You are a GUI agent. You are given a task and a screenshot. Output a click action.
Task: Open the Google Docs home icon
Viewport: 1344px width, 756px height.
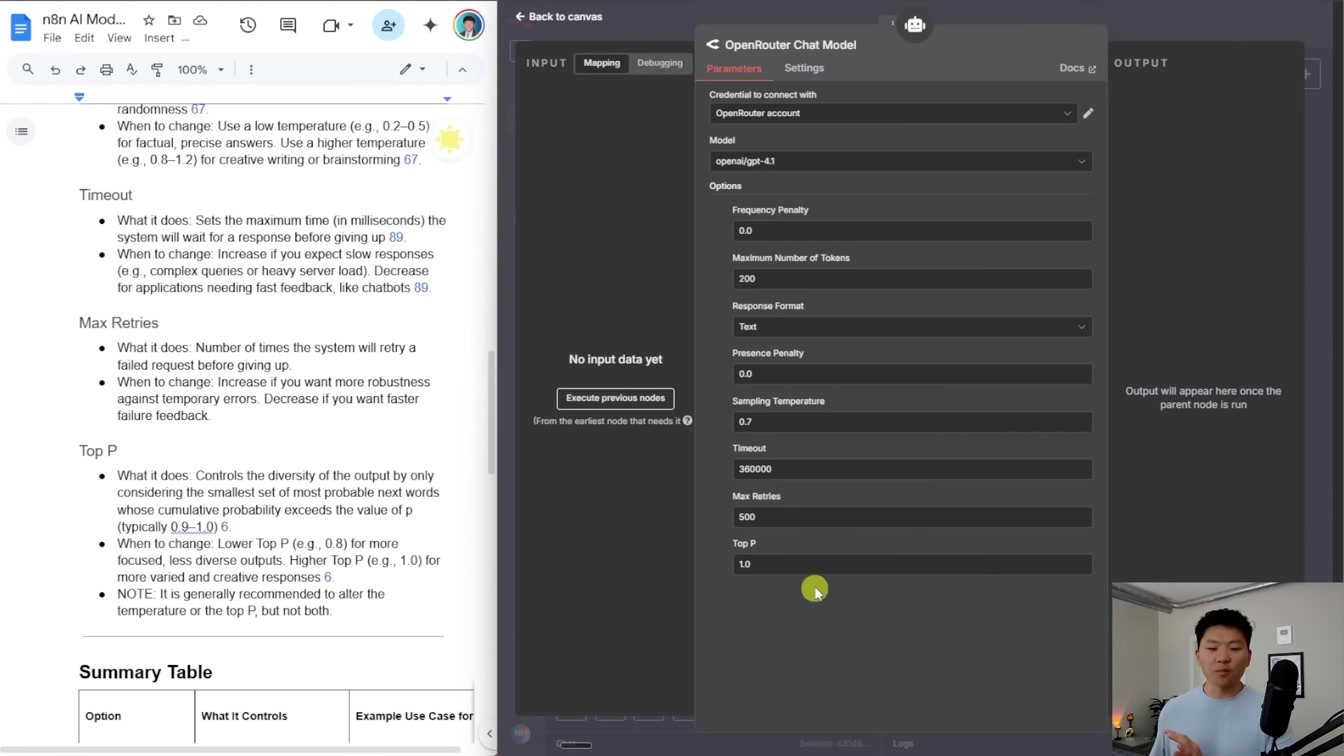(x=20, y=27)
